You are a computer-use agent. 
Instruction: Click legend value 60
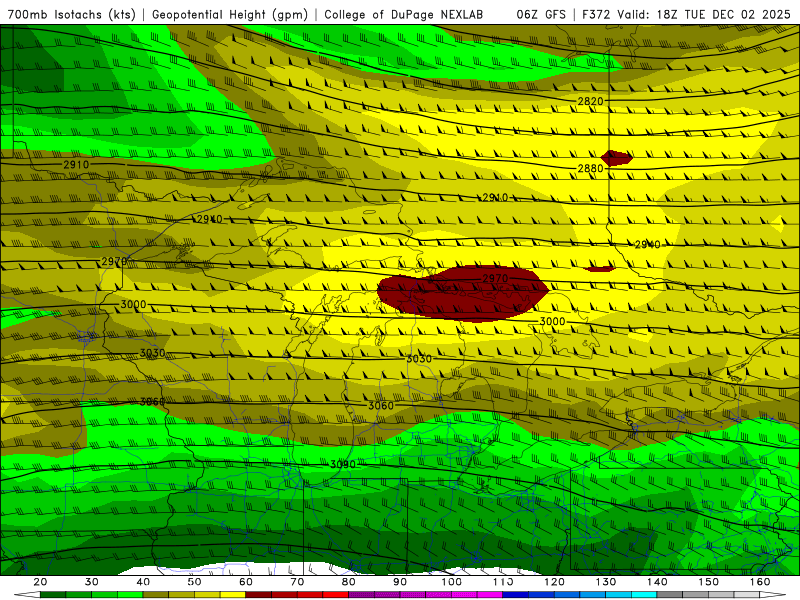(246, 582)
